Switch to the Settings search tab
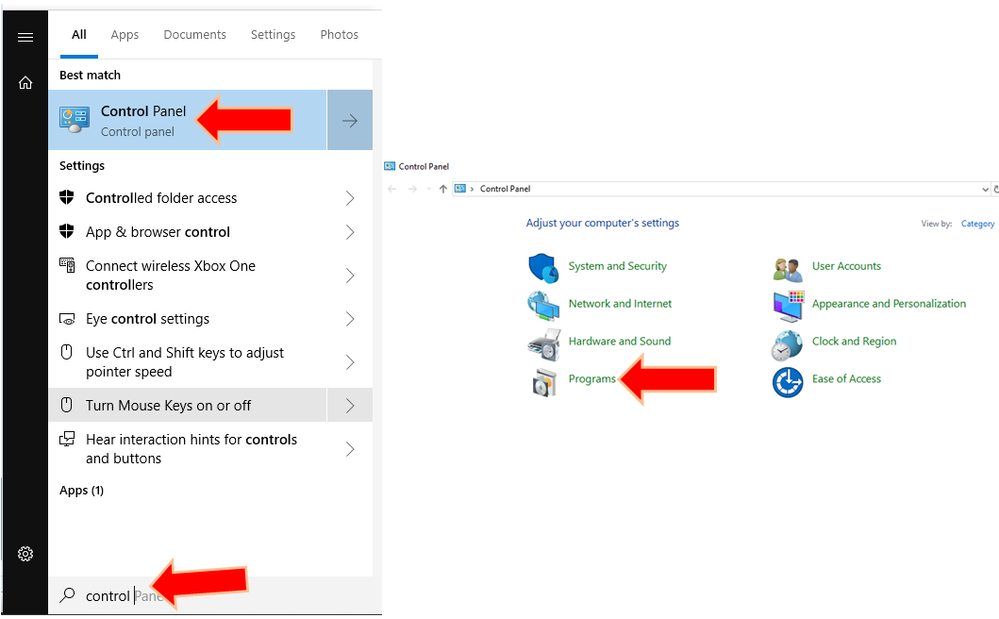Image resolution: width=999 pixels, height=619 pixels. [x=273, y=35]
